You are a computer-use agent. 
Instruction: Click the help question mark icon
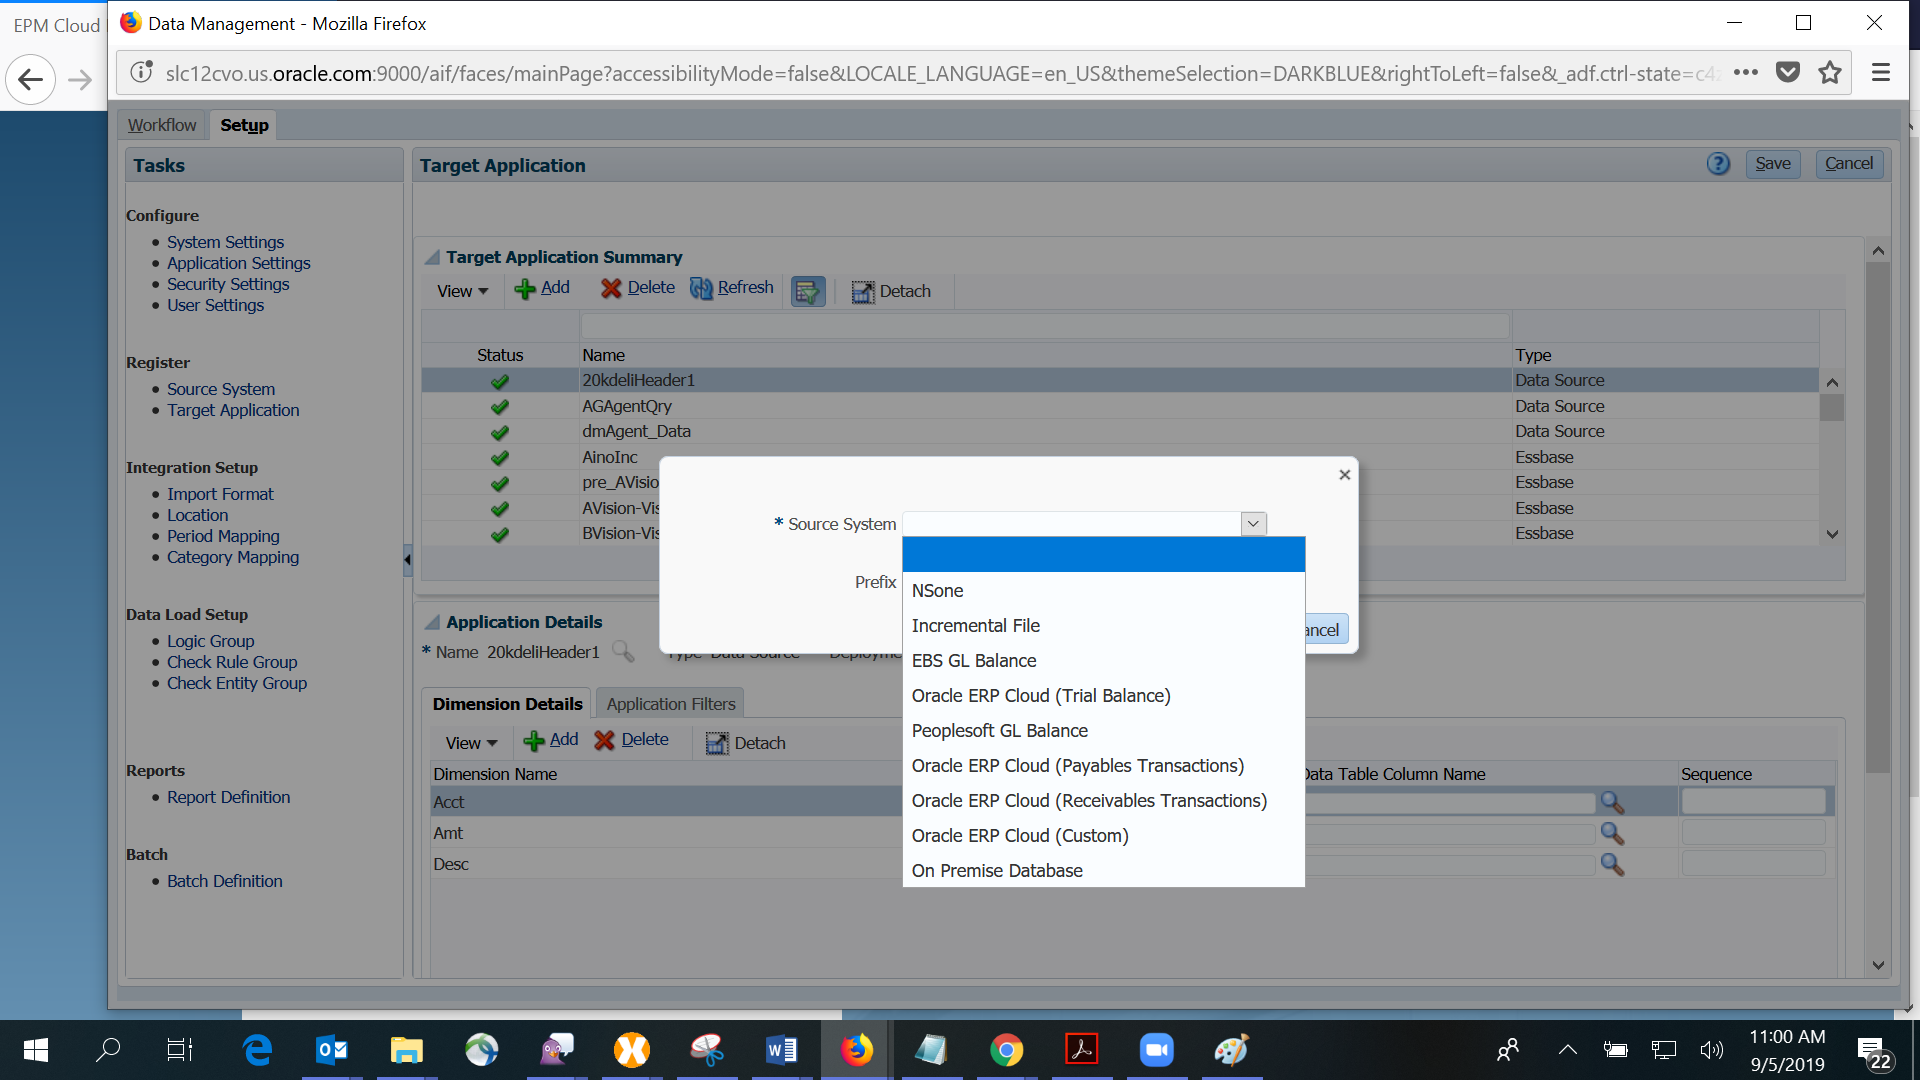pyautogui.click(x=1718, y=164)
